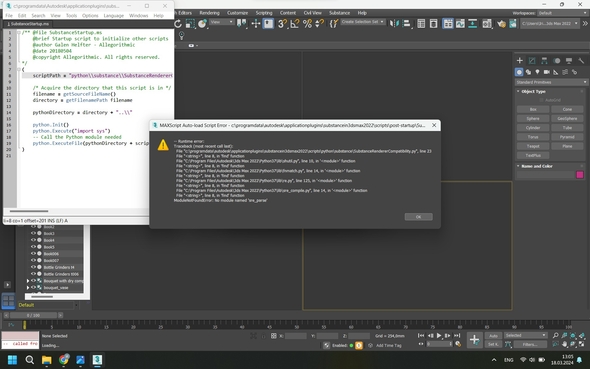Click the Mirror tool icon
The height and width of the screenshot is (369, 590).
click(394, 24)
